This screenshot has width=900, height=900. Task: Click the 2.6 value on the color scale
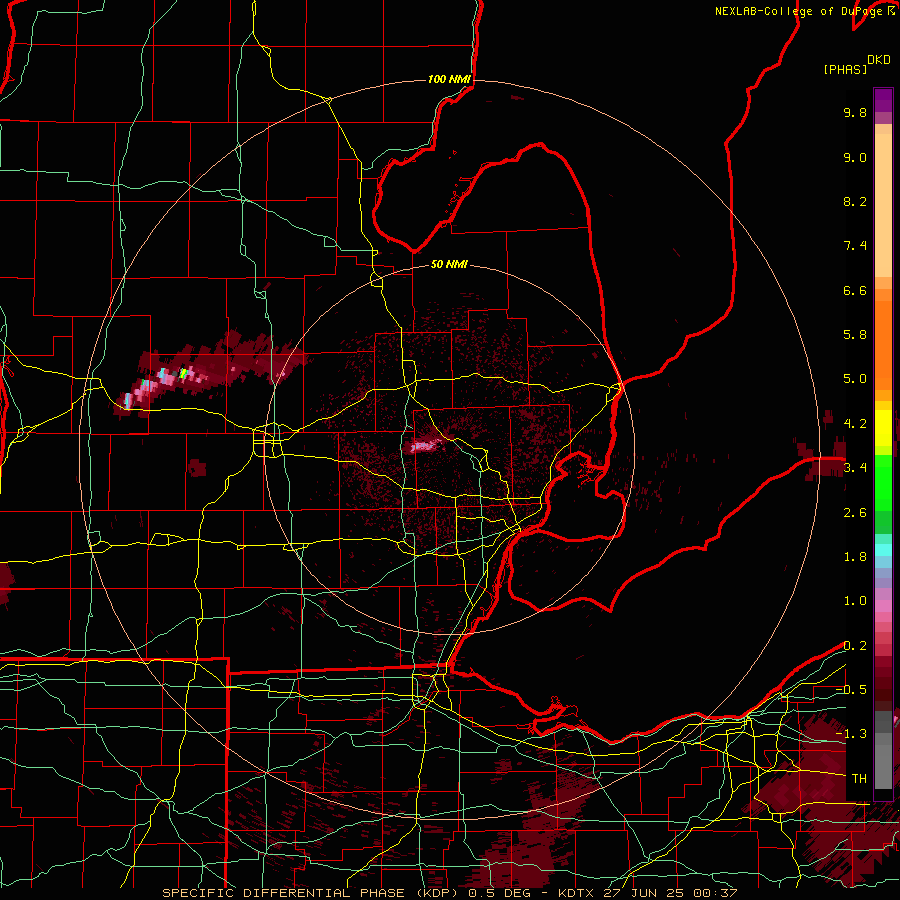coord(855,513)
